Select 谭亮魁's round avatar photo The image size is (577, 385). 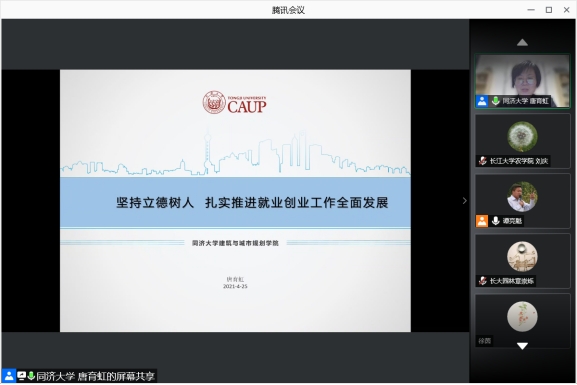tap(522, 197)
